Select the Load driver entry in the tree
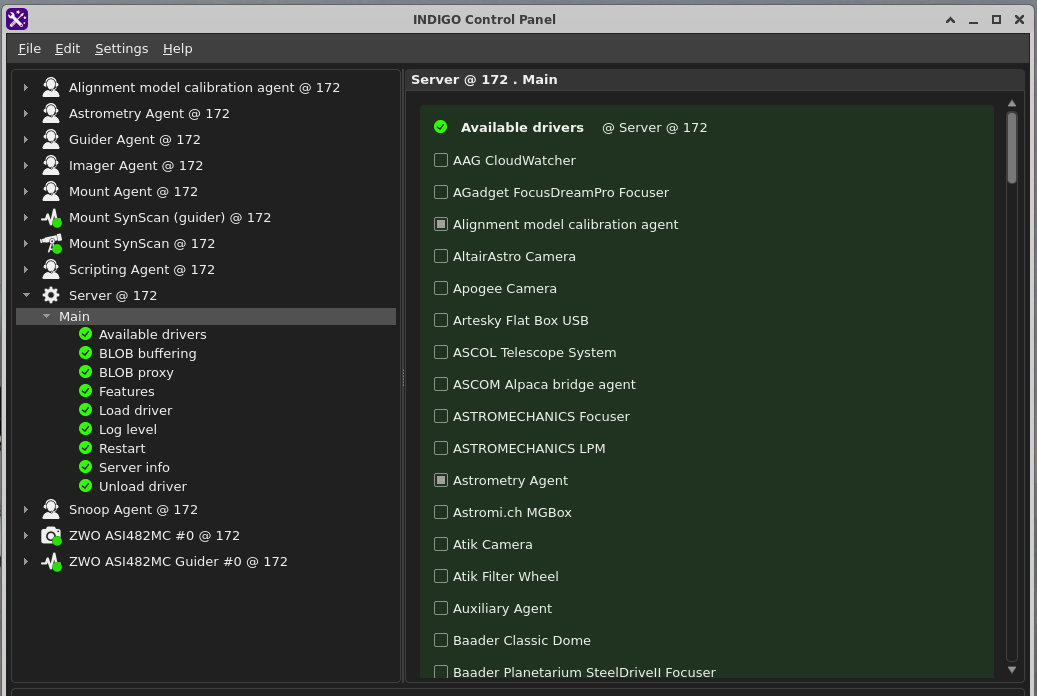1037x696 pixels. [135, 410]
